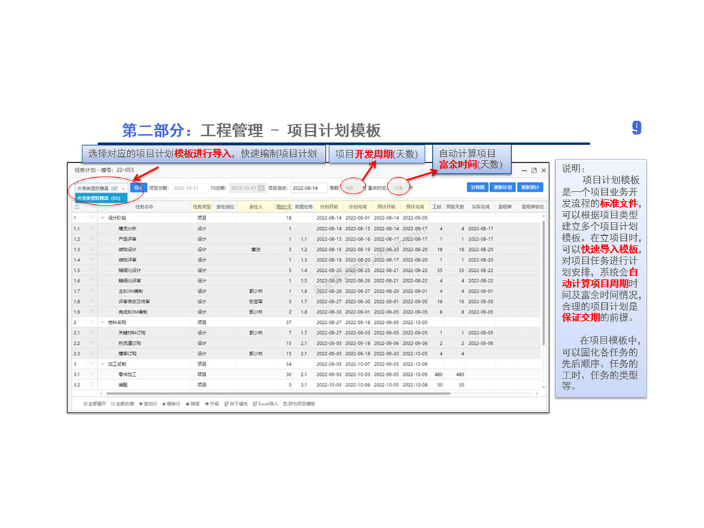Open the calendar icon in T0交期 field
Image resolution: width=704 pixels, height=528 pixels.
261,188
